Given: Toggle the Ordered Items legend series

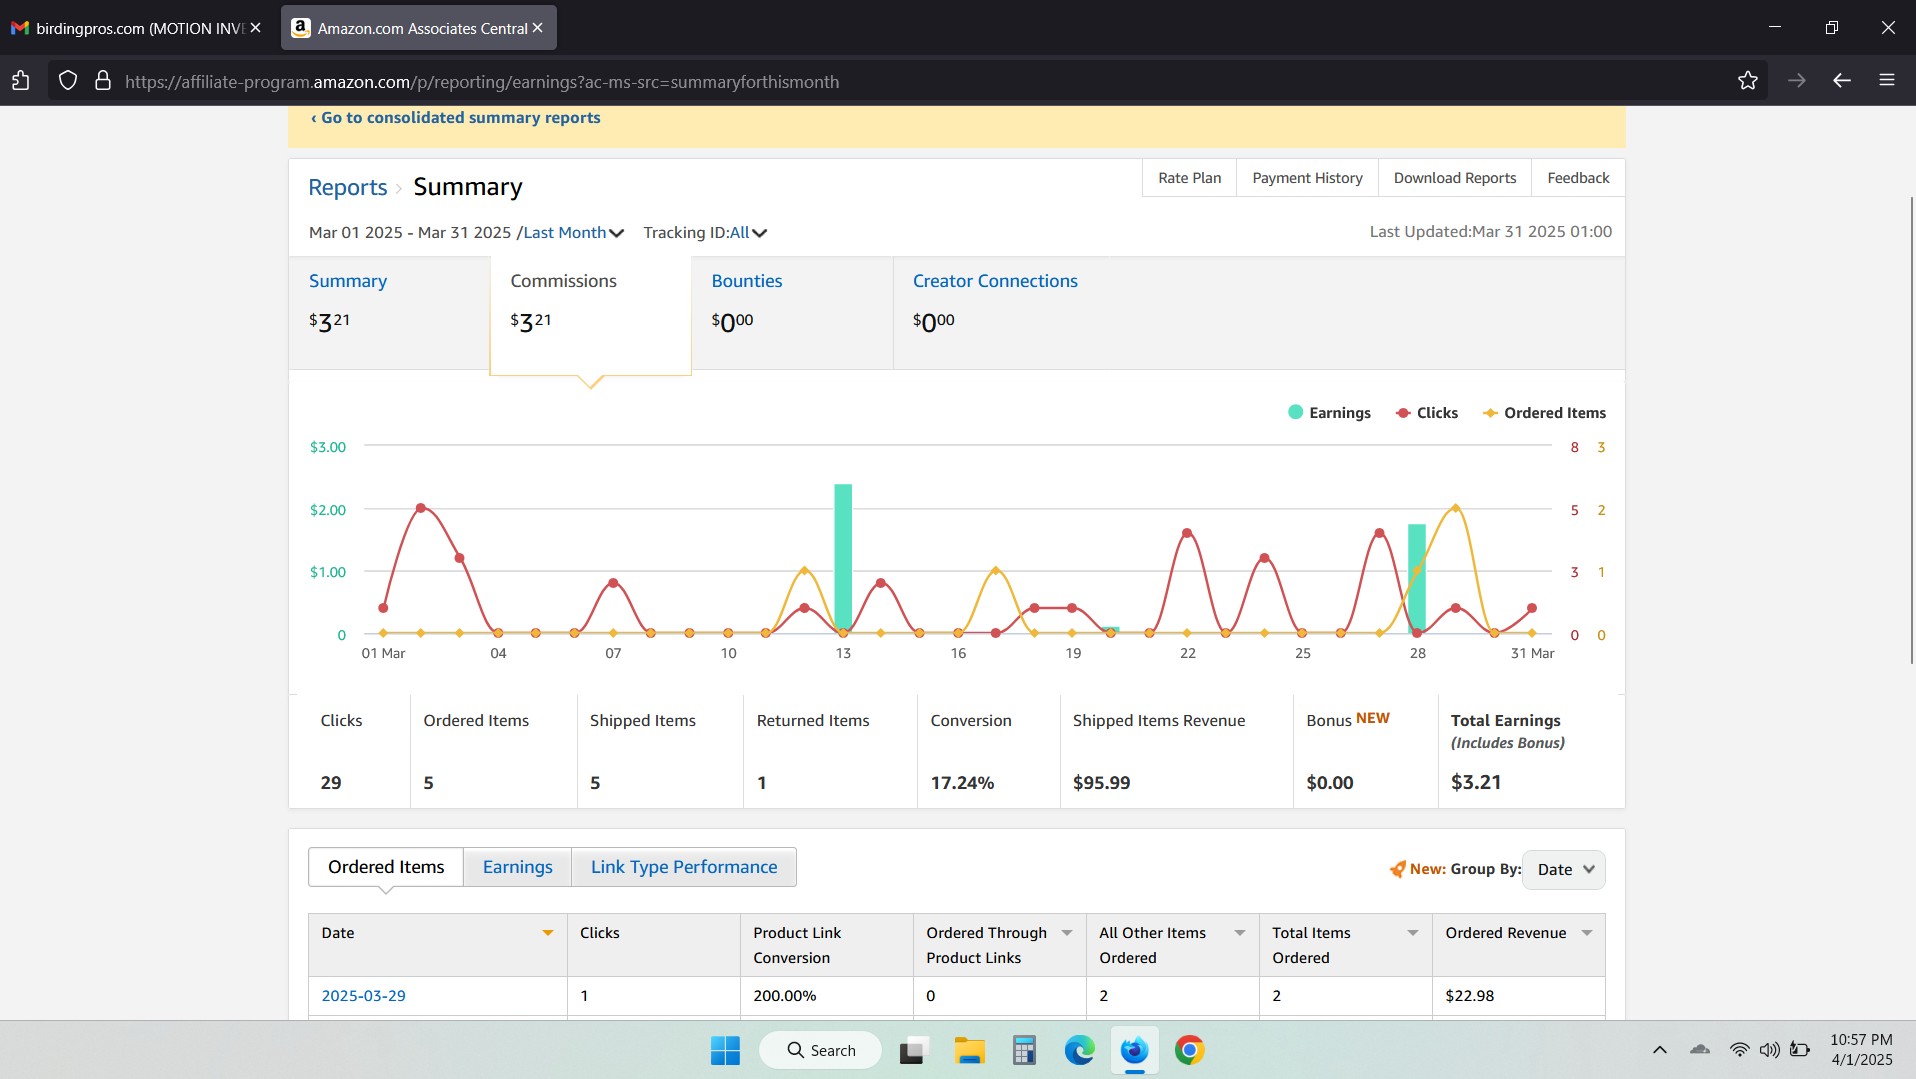Looking at the screenshot, I should [x=1544, y=413].
